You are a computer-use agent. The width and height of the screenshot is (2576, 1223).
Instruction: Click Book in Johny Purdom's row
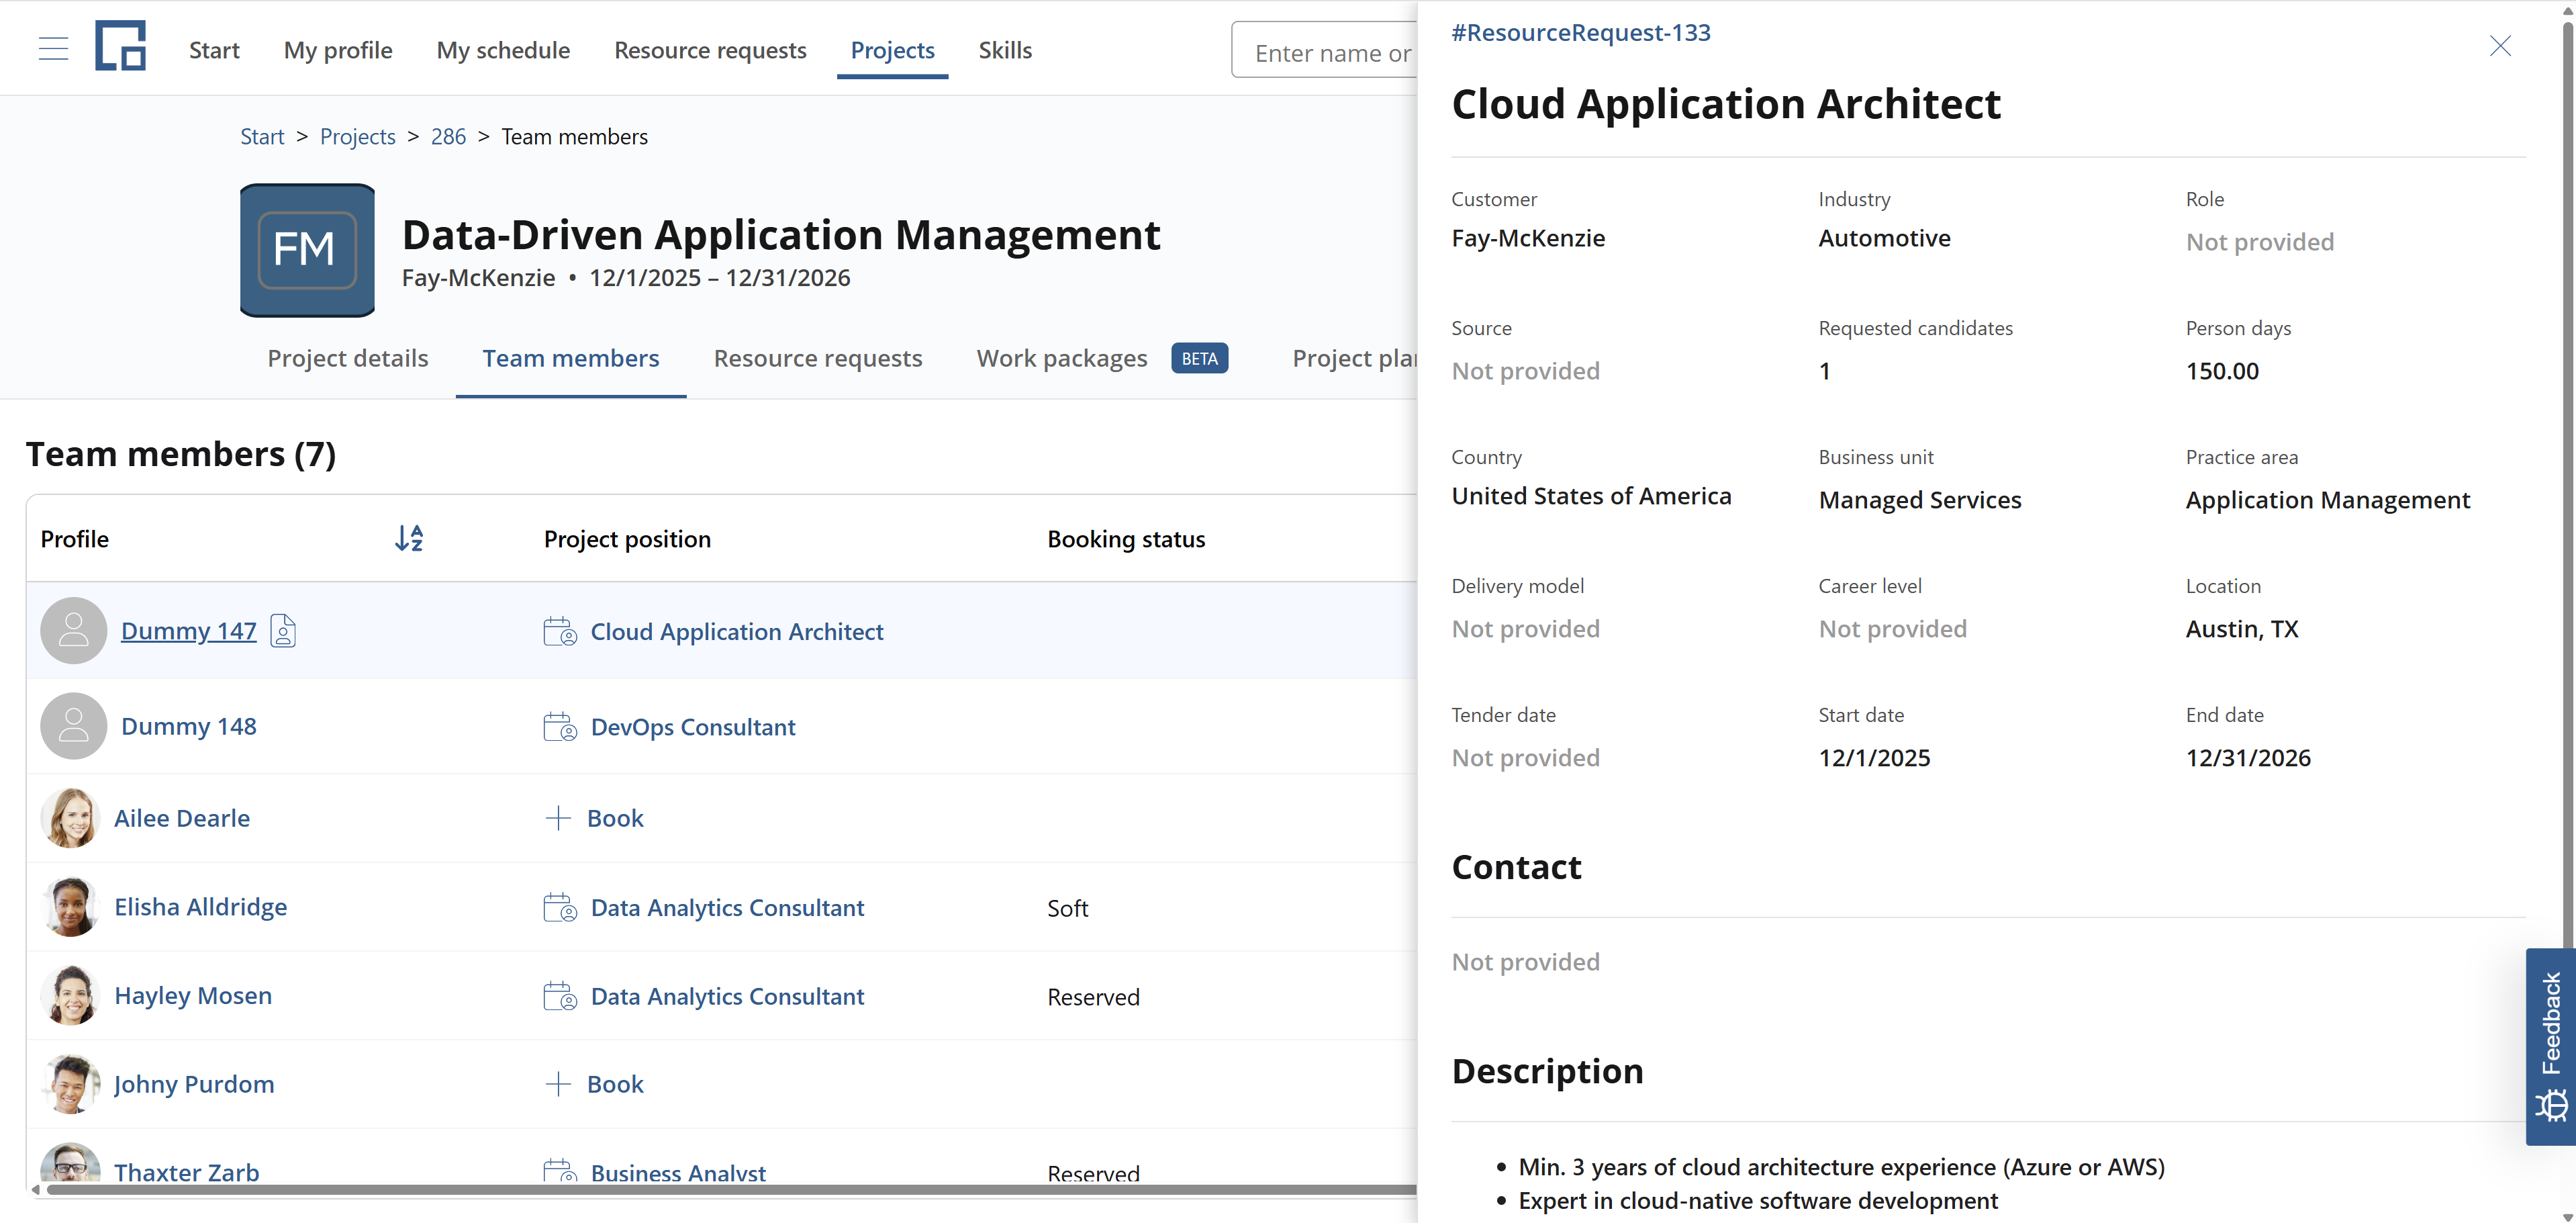[x=615, y=1084]
